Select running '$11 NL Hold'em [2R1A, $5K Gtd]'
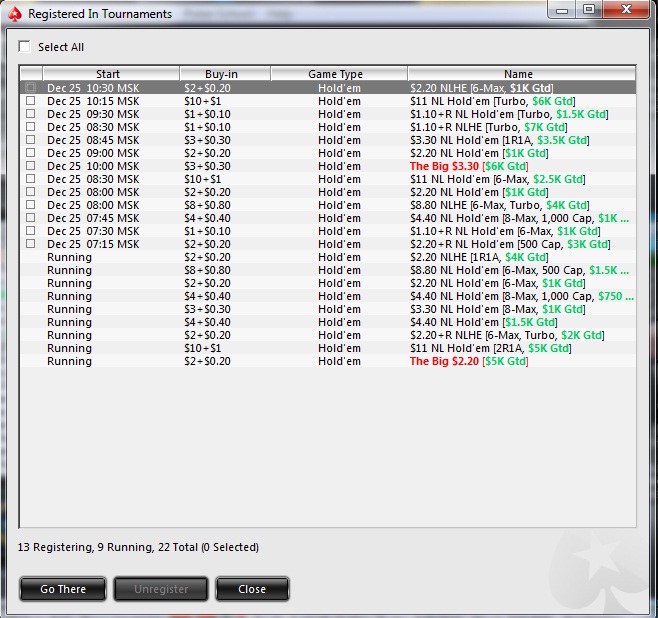Viewport: 658px width, 618px height. 491,348
